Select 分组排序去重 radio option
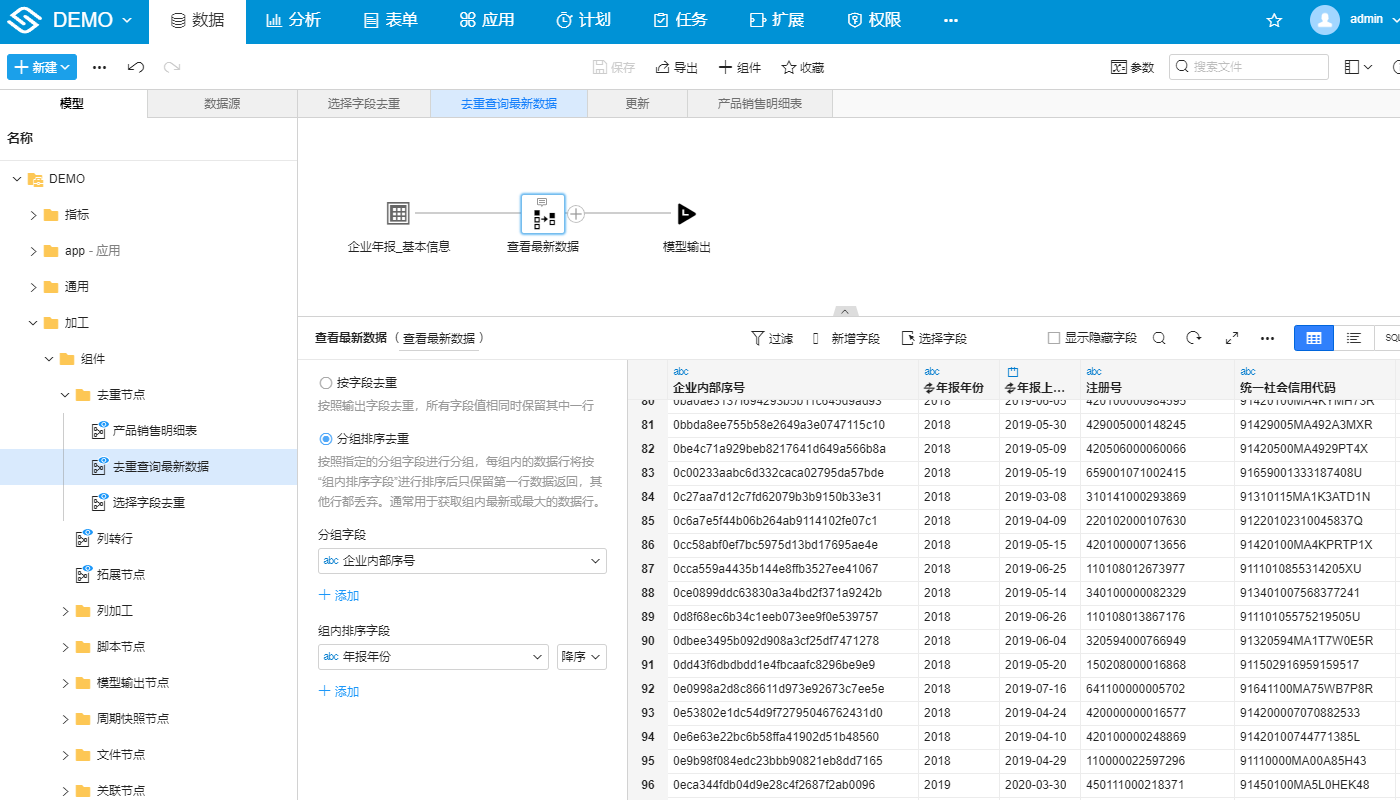 click(325, 439)
